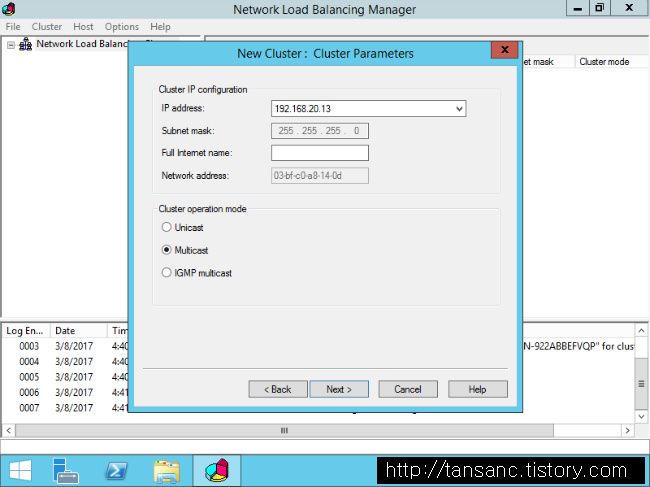This screenshot has height=487, width=650.
Task: Open the Cluster menu
Action: [47, 27]
